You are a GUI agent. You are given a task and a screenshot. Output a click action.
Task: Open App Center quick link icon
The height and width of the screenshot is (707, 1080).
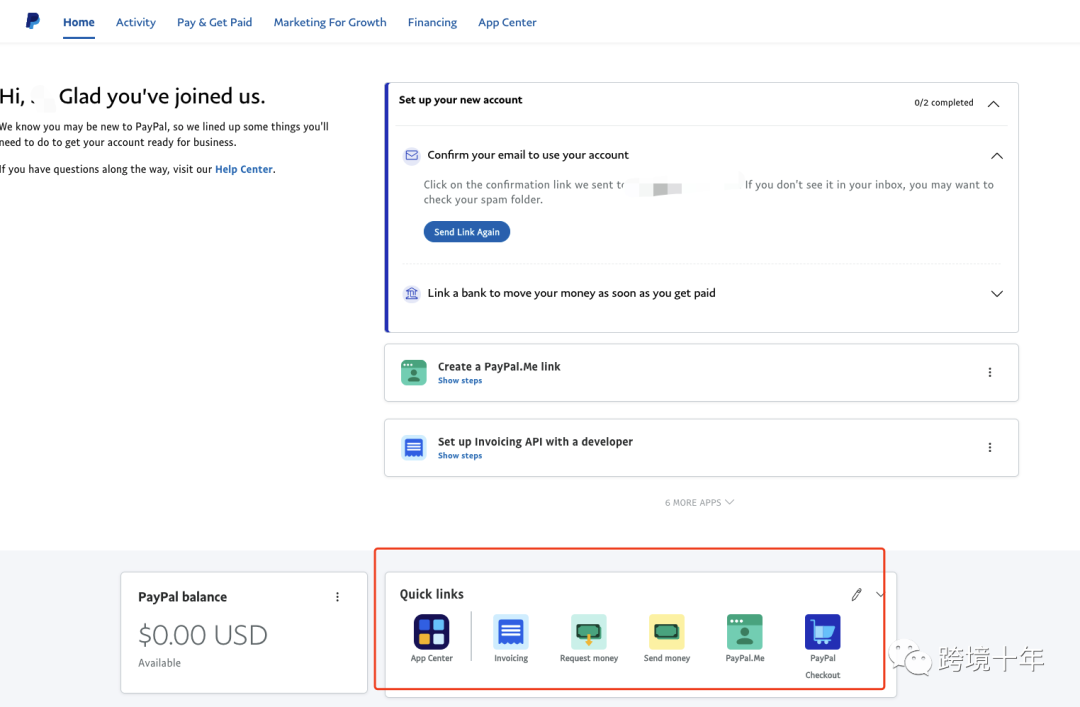431,632
